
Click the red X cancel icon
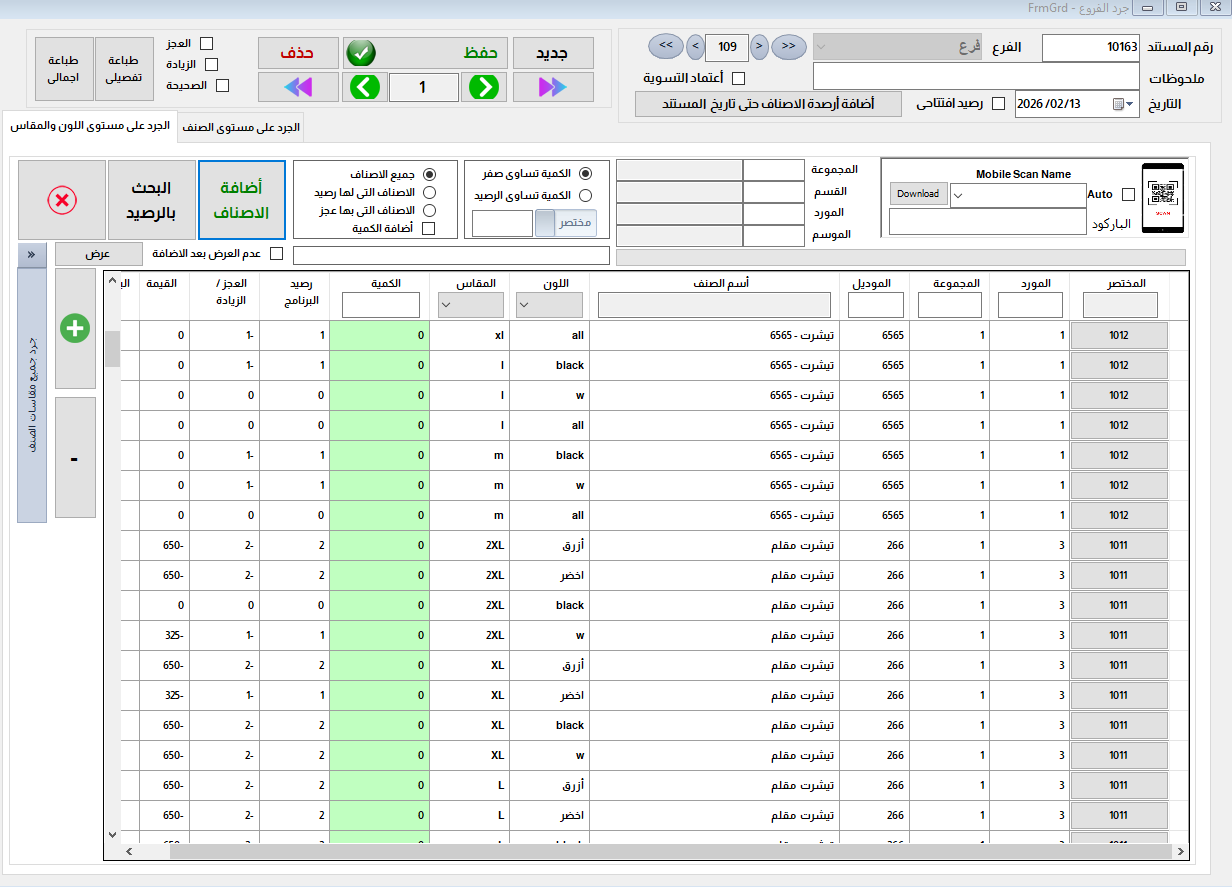point(62,200)
